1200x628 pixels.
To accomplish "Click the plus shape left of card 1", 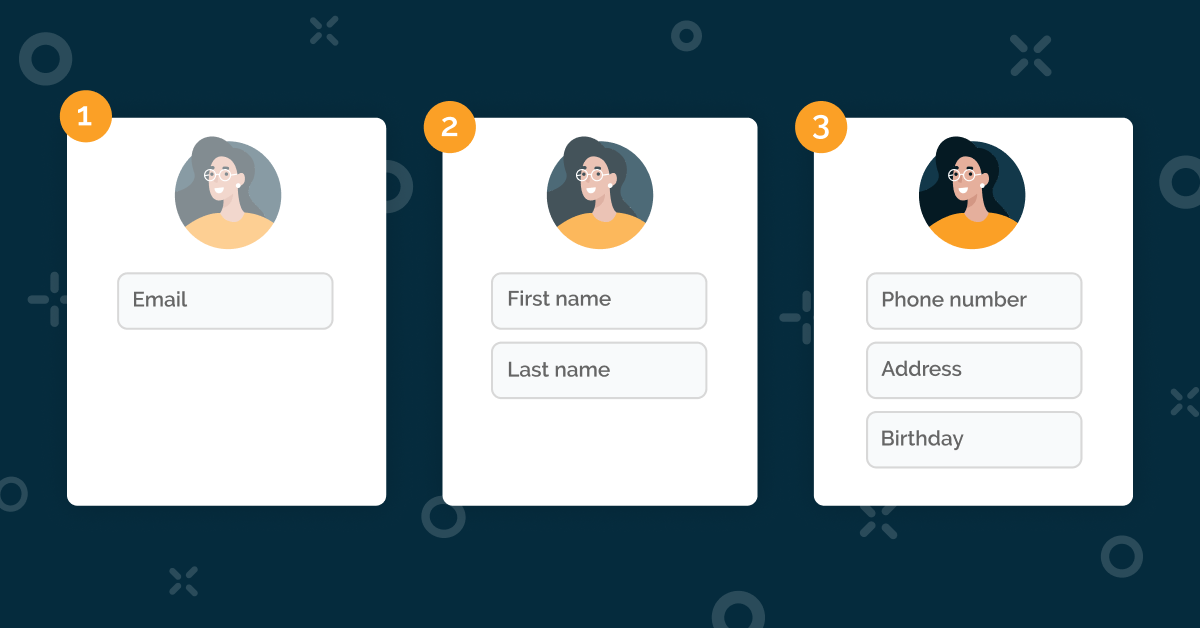I will click(x=46, y=299).
